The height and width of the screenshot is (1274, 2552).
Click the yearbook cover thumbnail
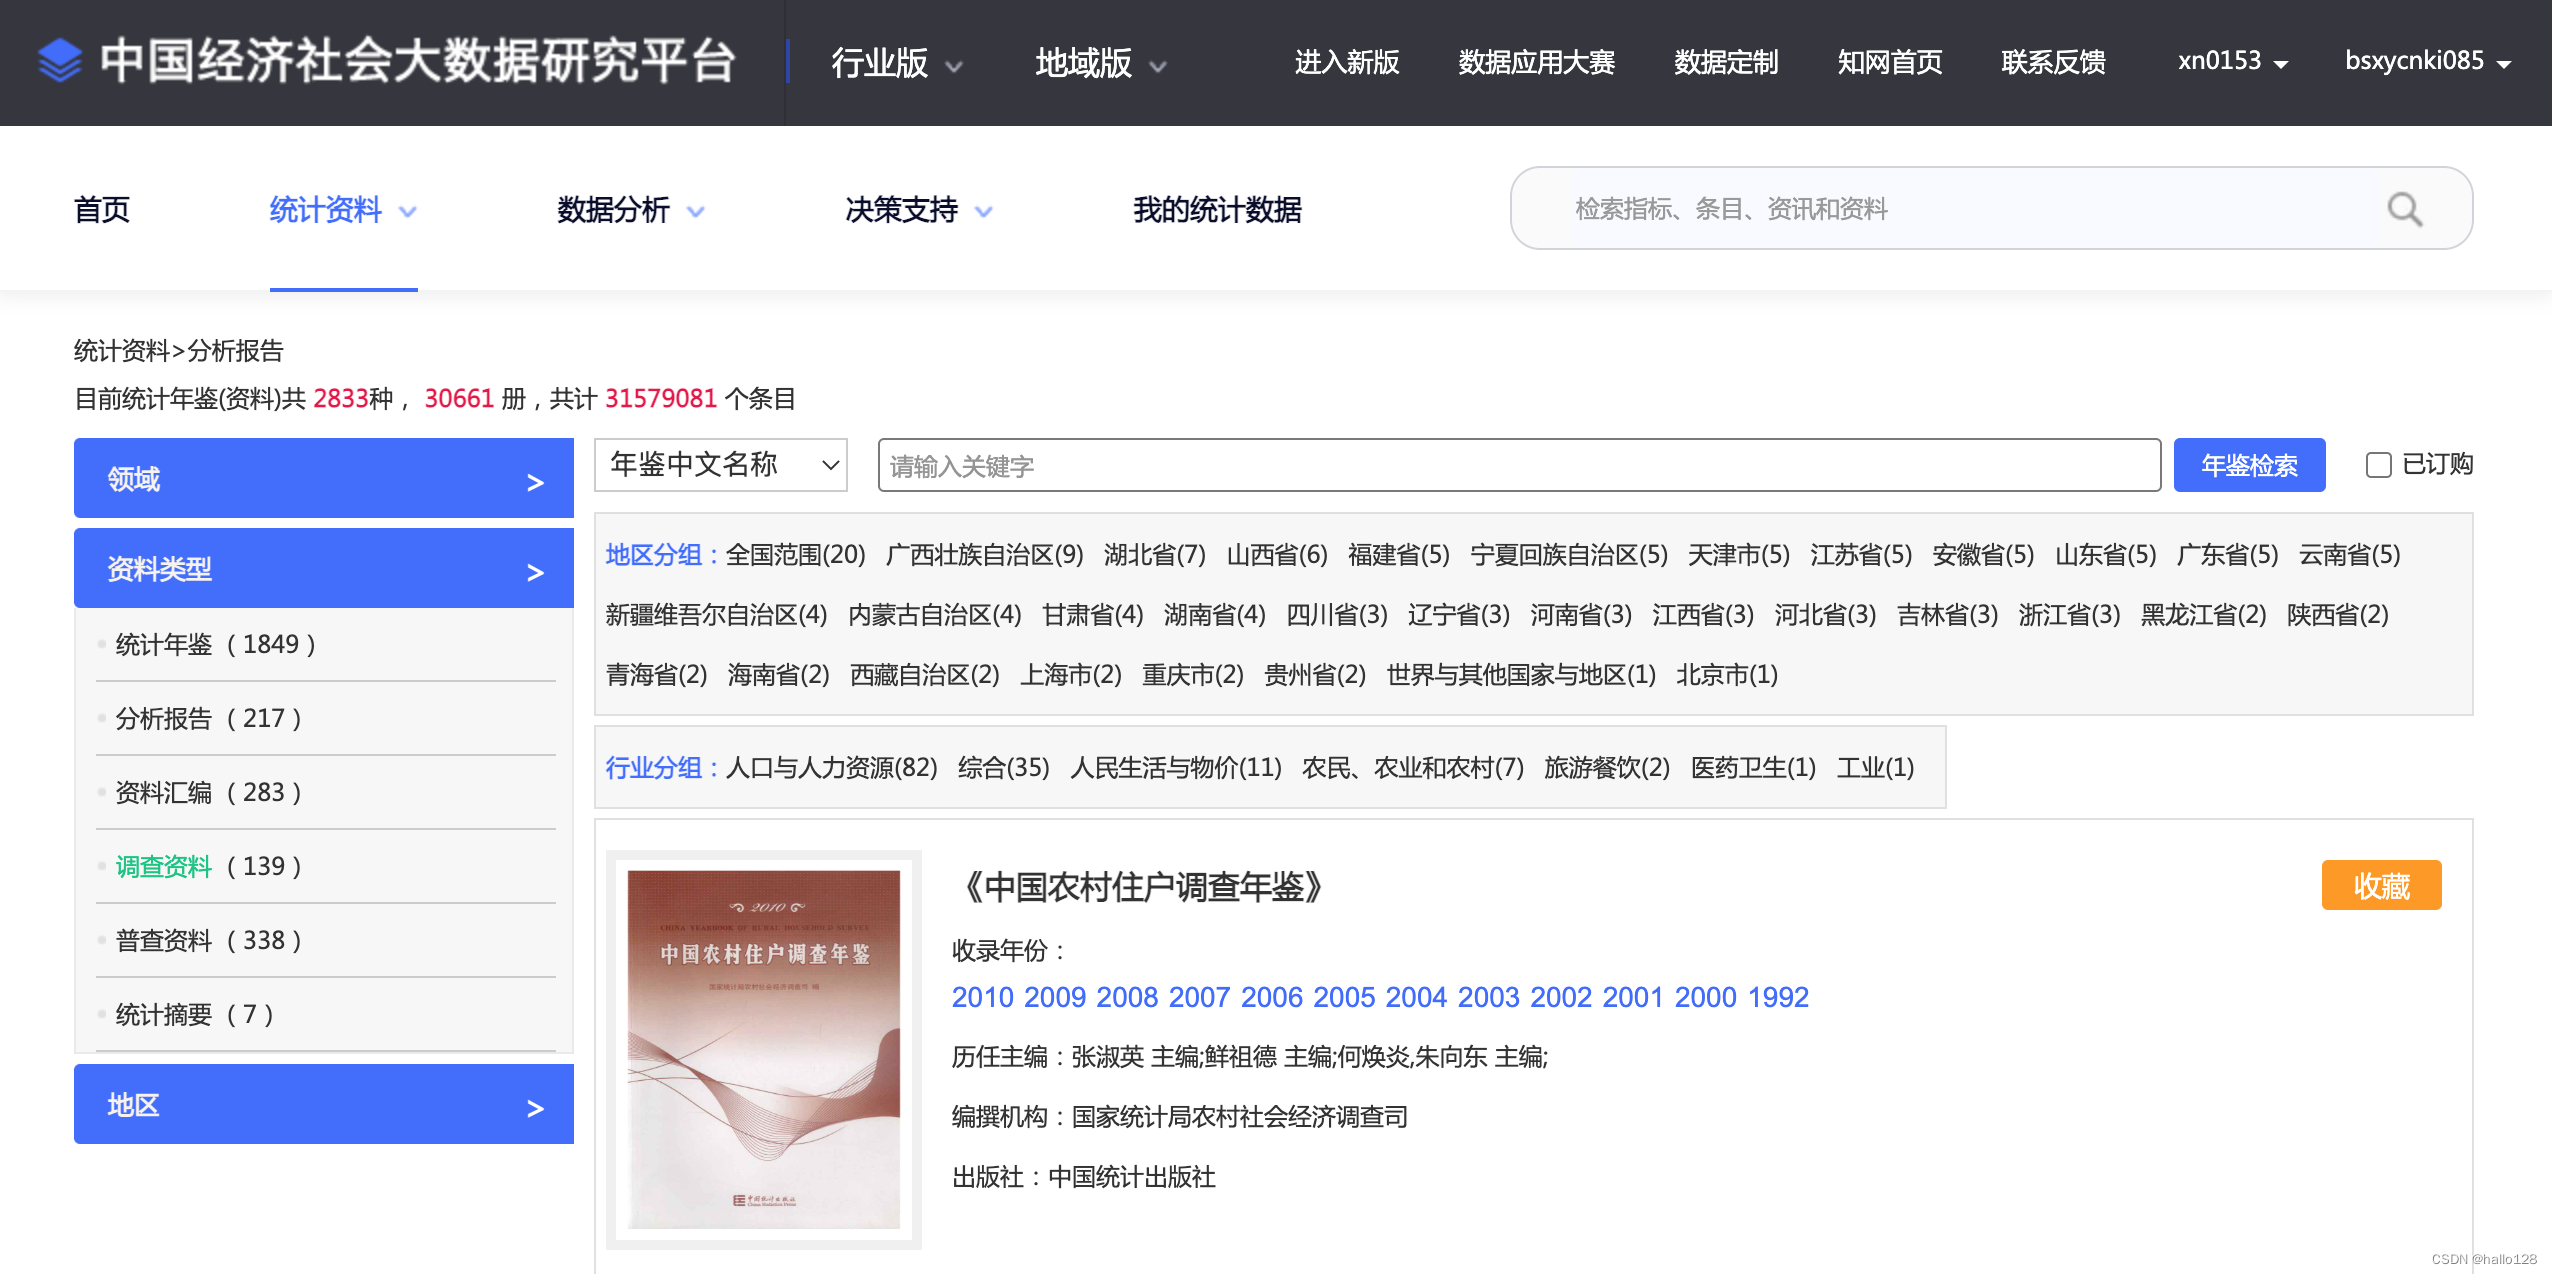point(763,1048)
